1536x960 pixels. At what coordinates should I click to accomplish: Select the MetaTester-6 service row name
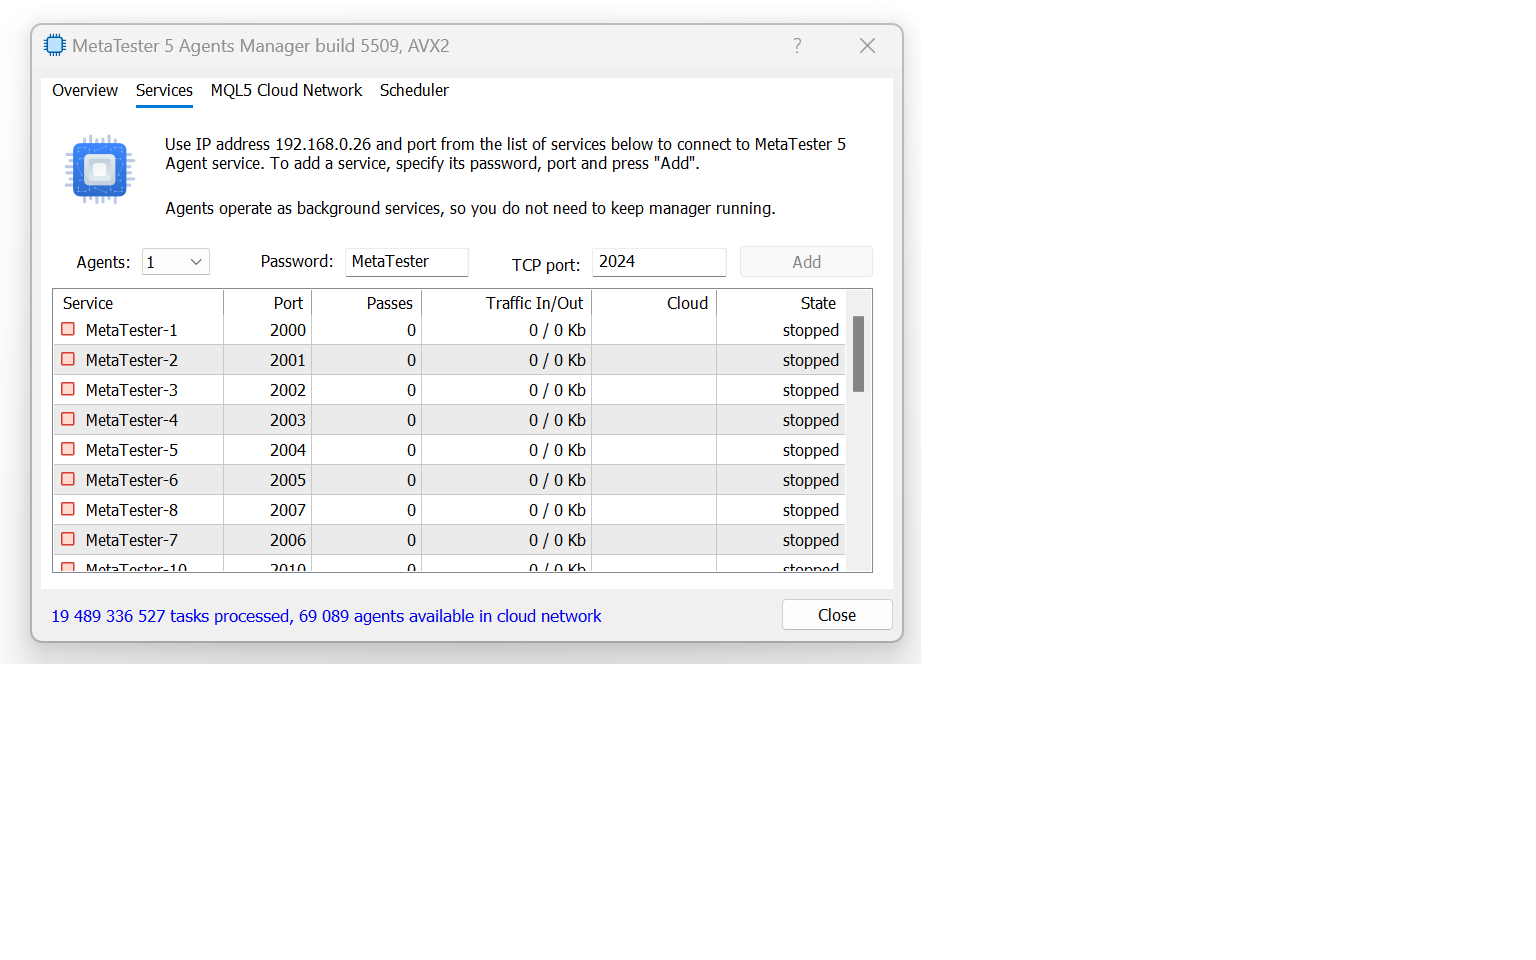pos(132,480)
